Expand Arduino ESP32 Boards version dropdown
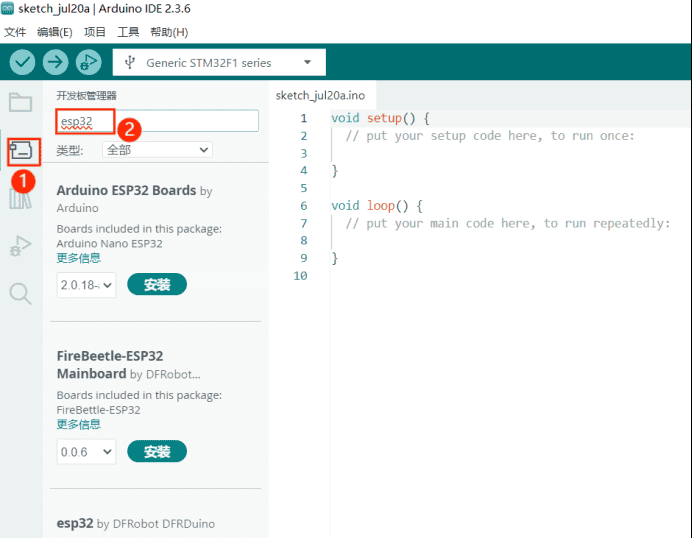The image size is (692, 538). (x=86, y=285)
